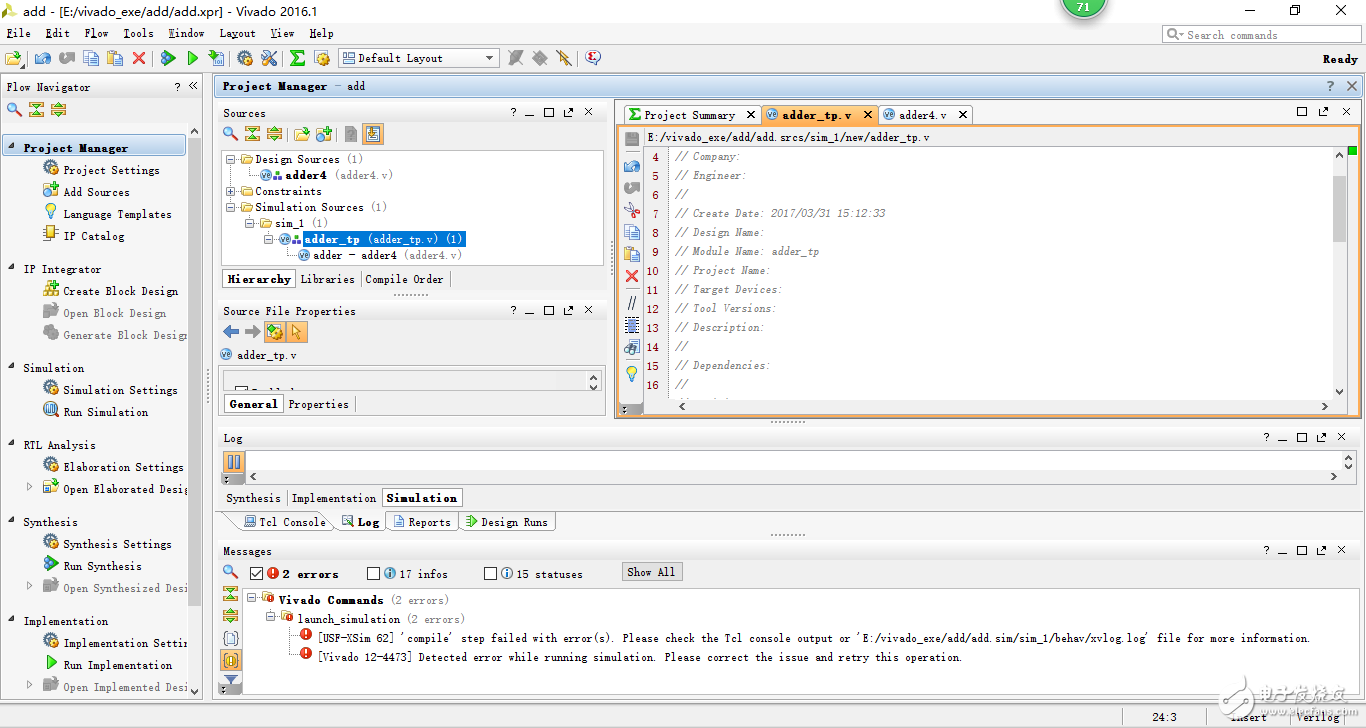Click the Find binoculars icon in editor toolbar
Image resolution: width=1366 pixels, height=728 pixels.
tap(631, 348)
